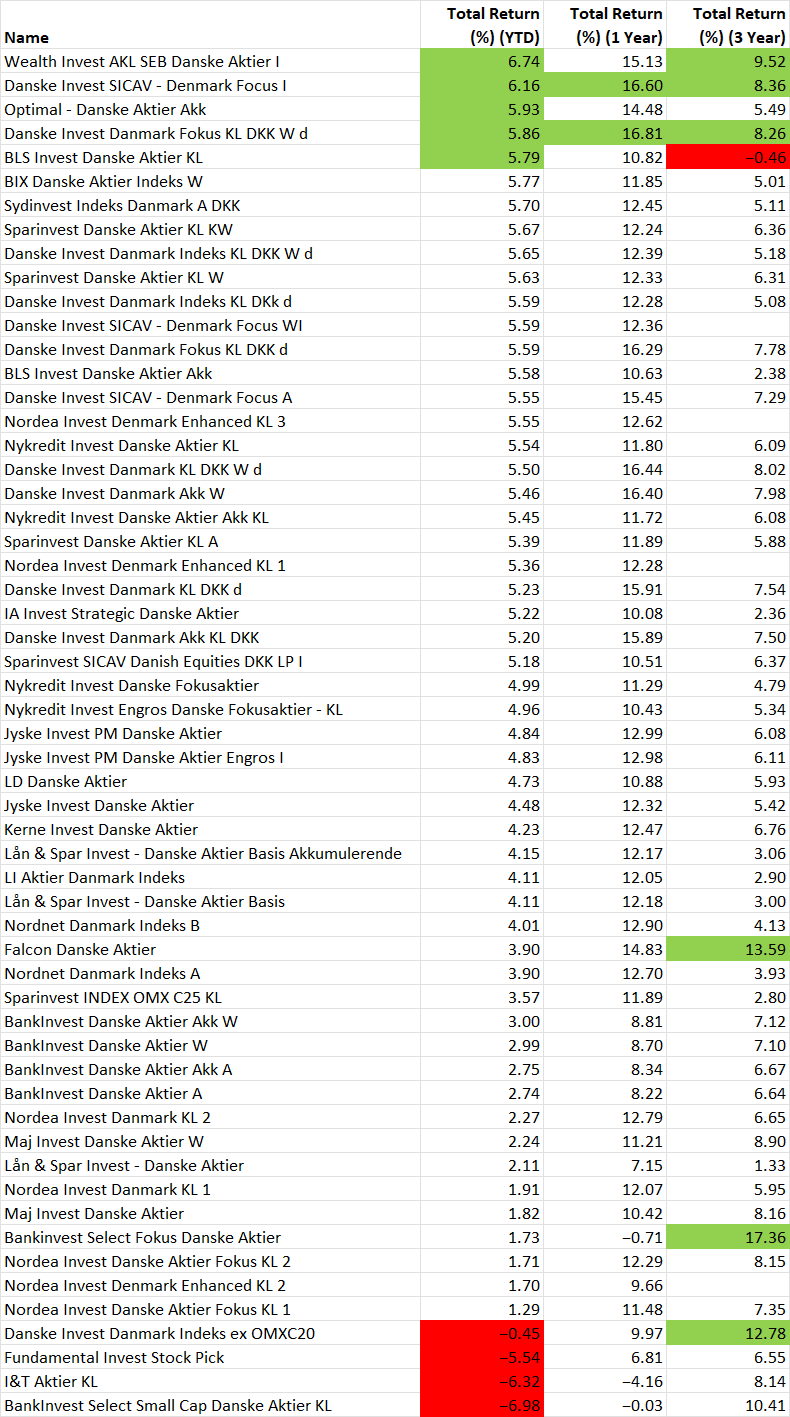This screenshot has height=1417, width=790.
Task: Select the LI Aktier Danmark Indeks cell
Action: [211, 877]
